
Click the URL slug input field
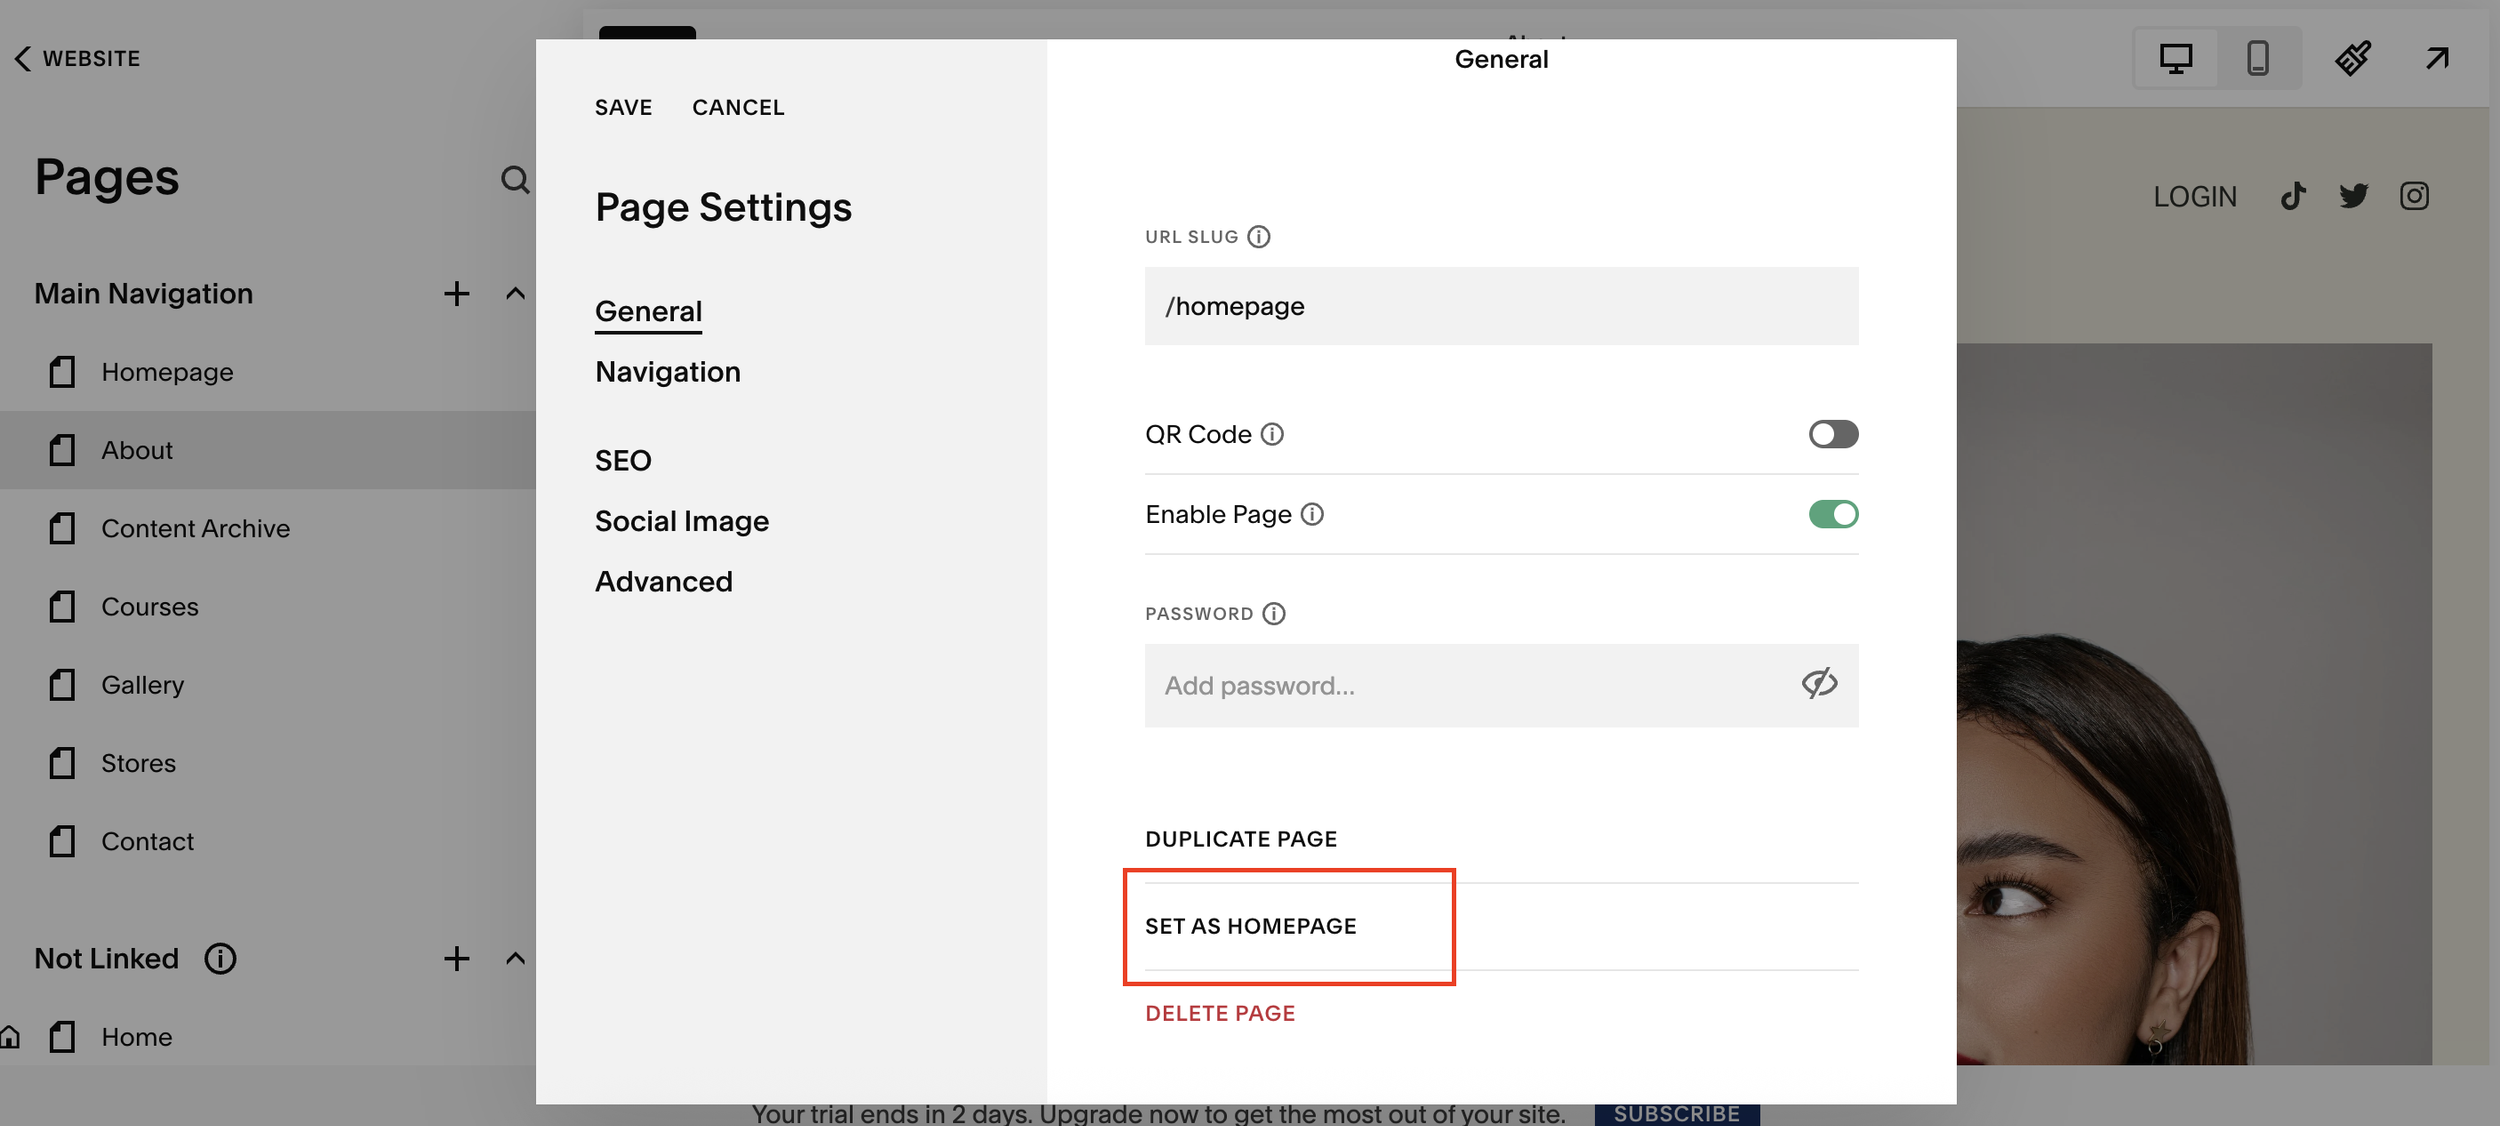(x=1500, y=306)
